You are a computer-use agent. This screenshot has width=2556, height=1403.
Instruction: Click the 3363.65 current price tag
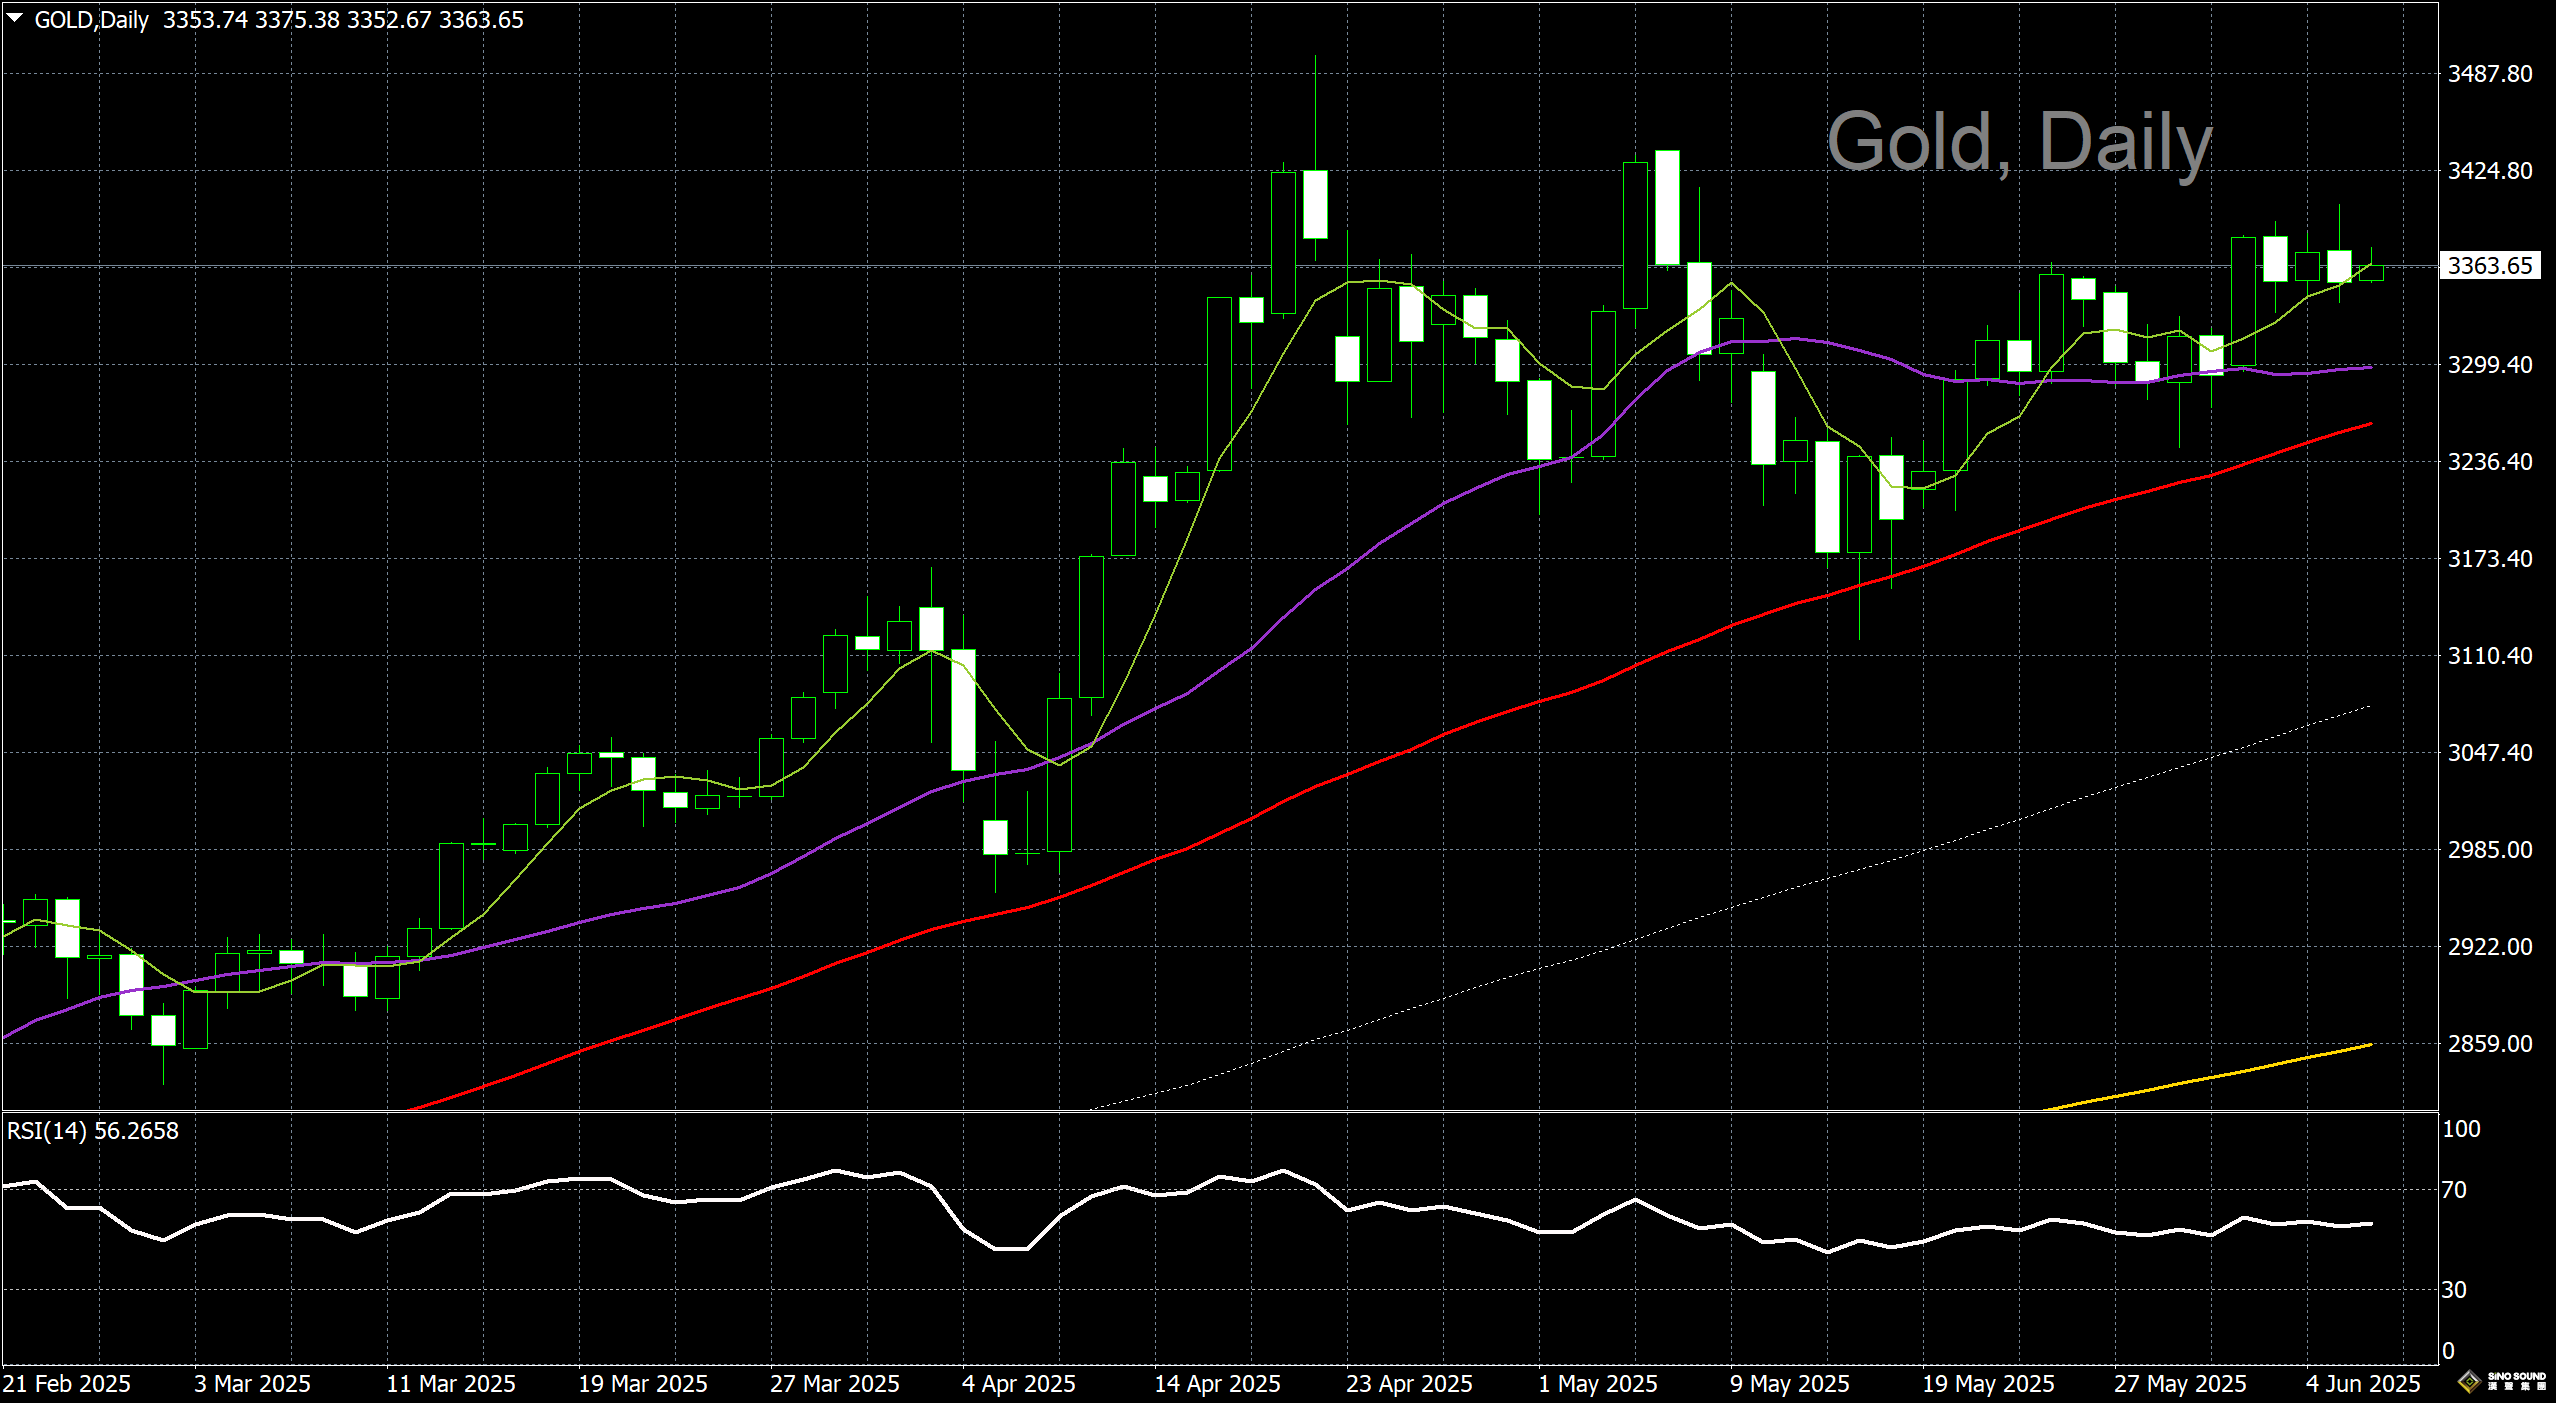[2488, 266]
